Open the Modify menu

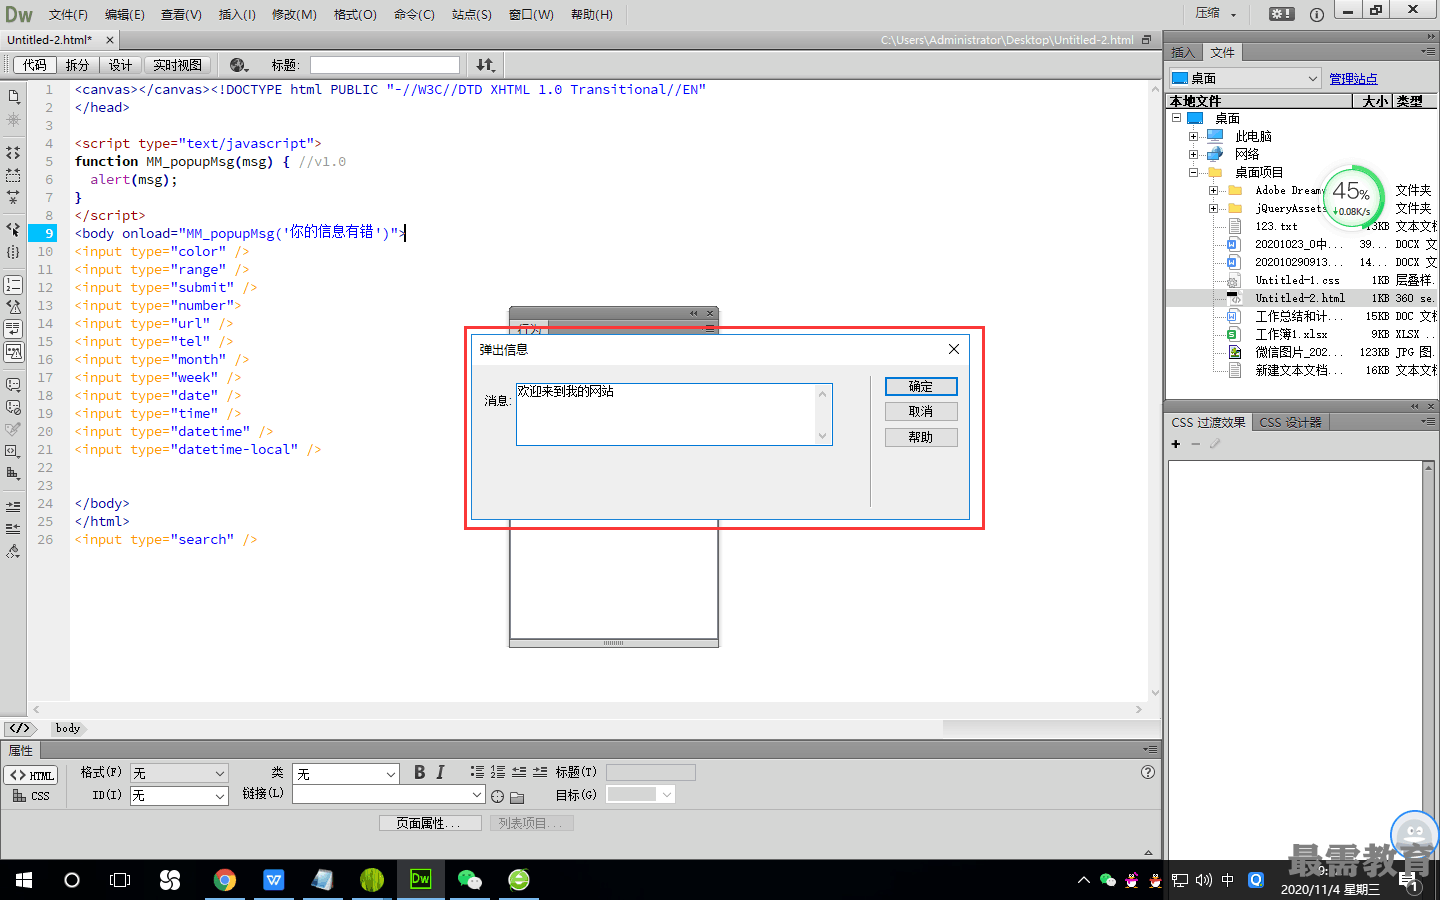[x=294, y=14]
